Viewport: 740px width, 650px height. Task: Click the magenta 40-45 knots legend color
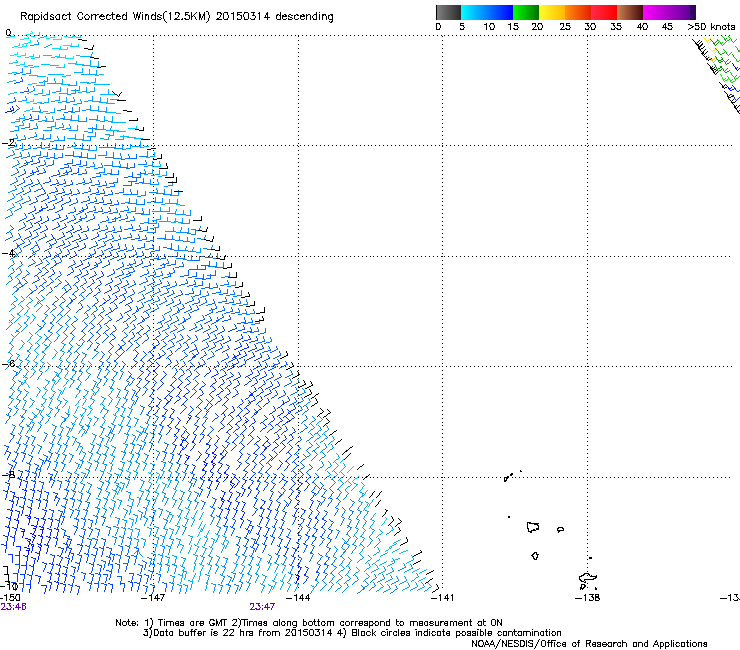click(656, 12)
